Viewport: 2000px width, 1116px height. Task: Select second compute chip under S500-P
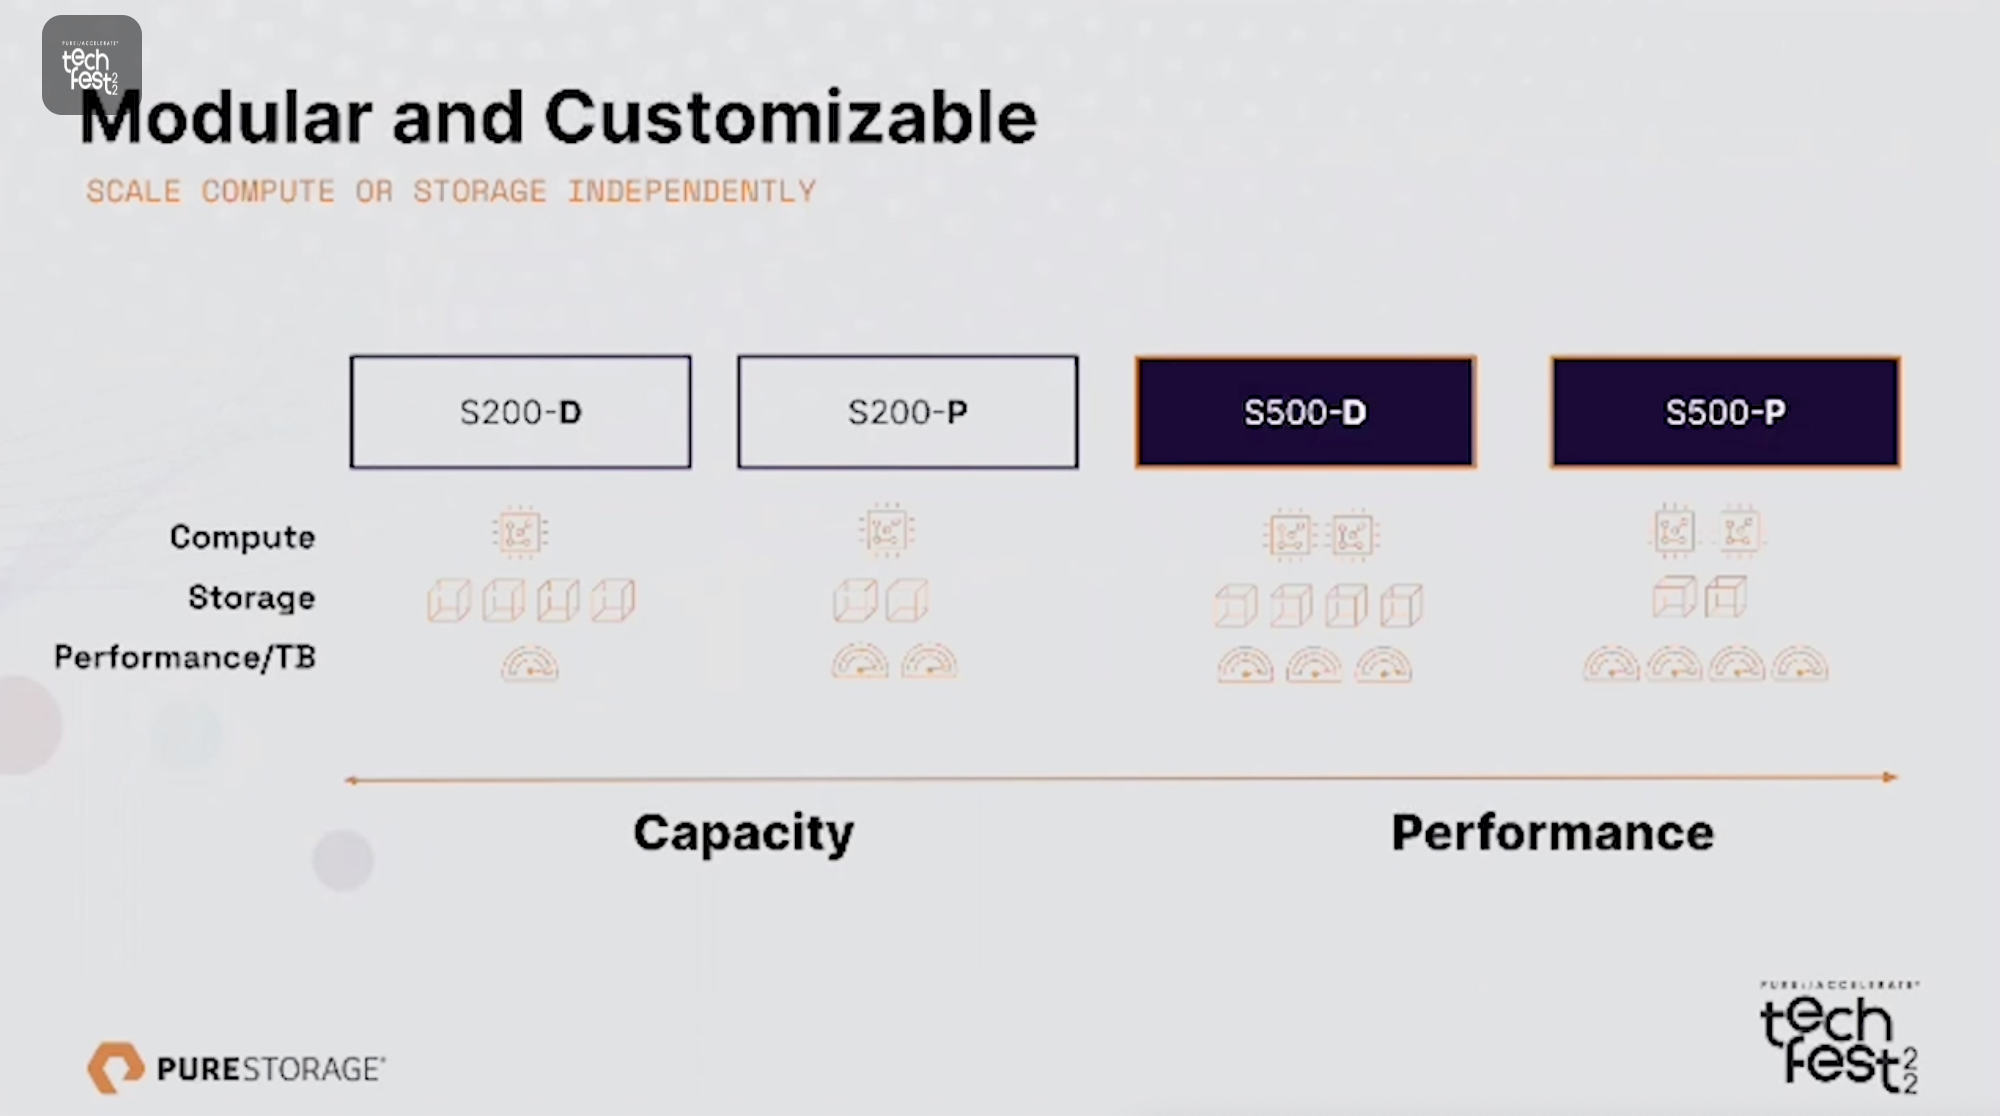[1739, 530]
